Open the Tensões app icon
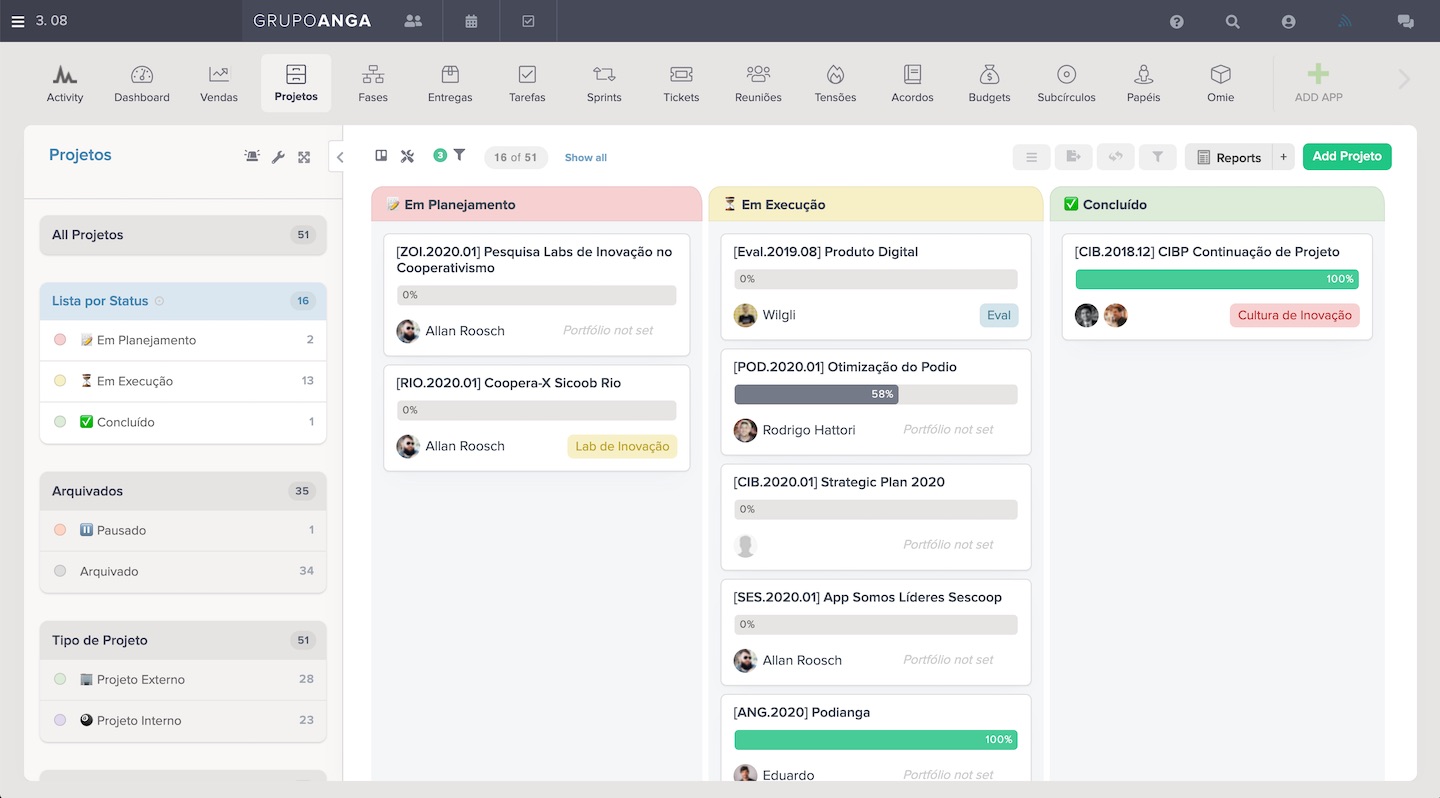Image resolution: width=1440 pixels, height=798 pixels. (x=835, y=83)
